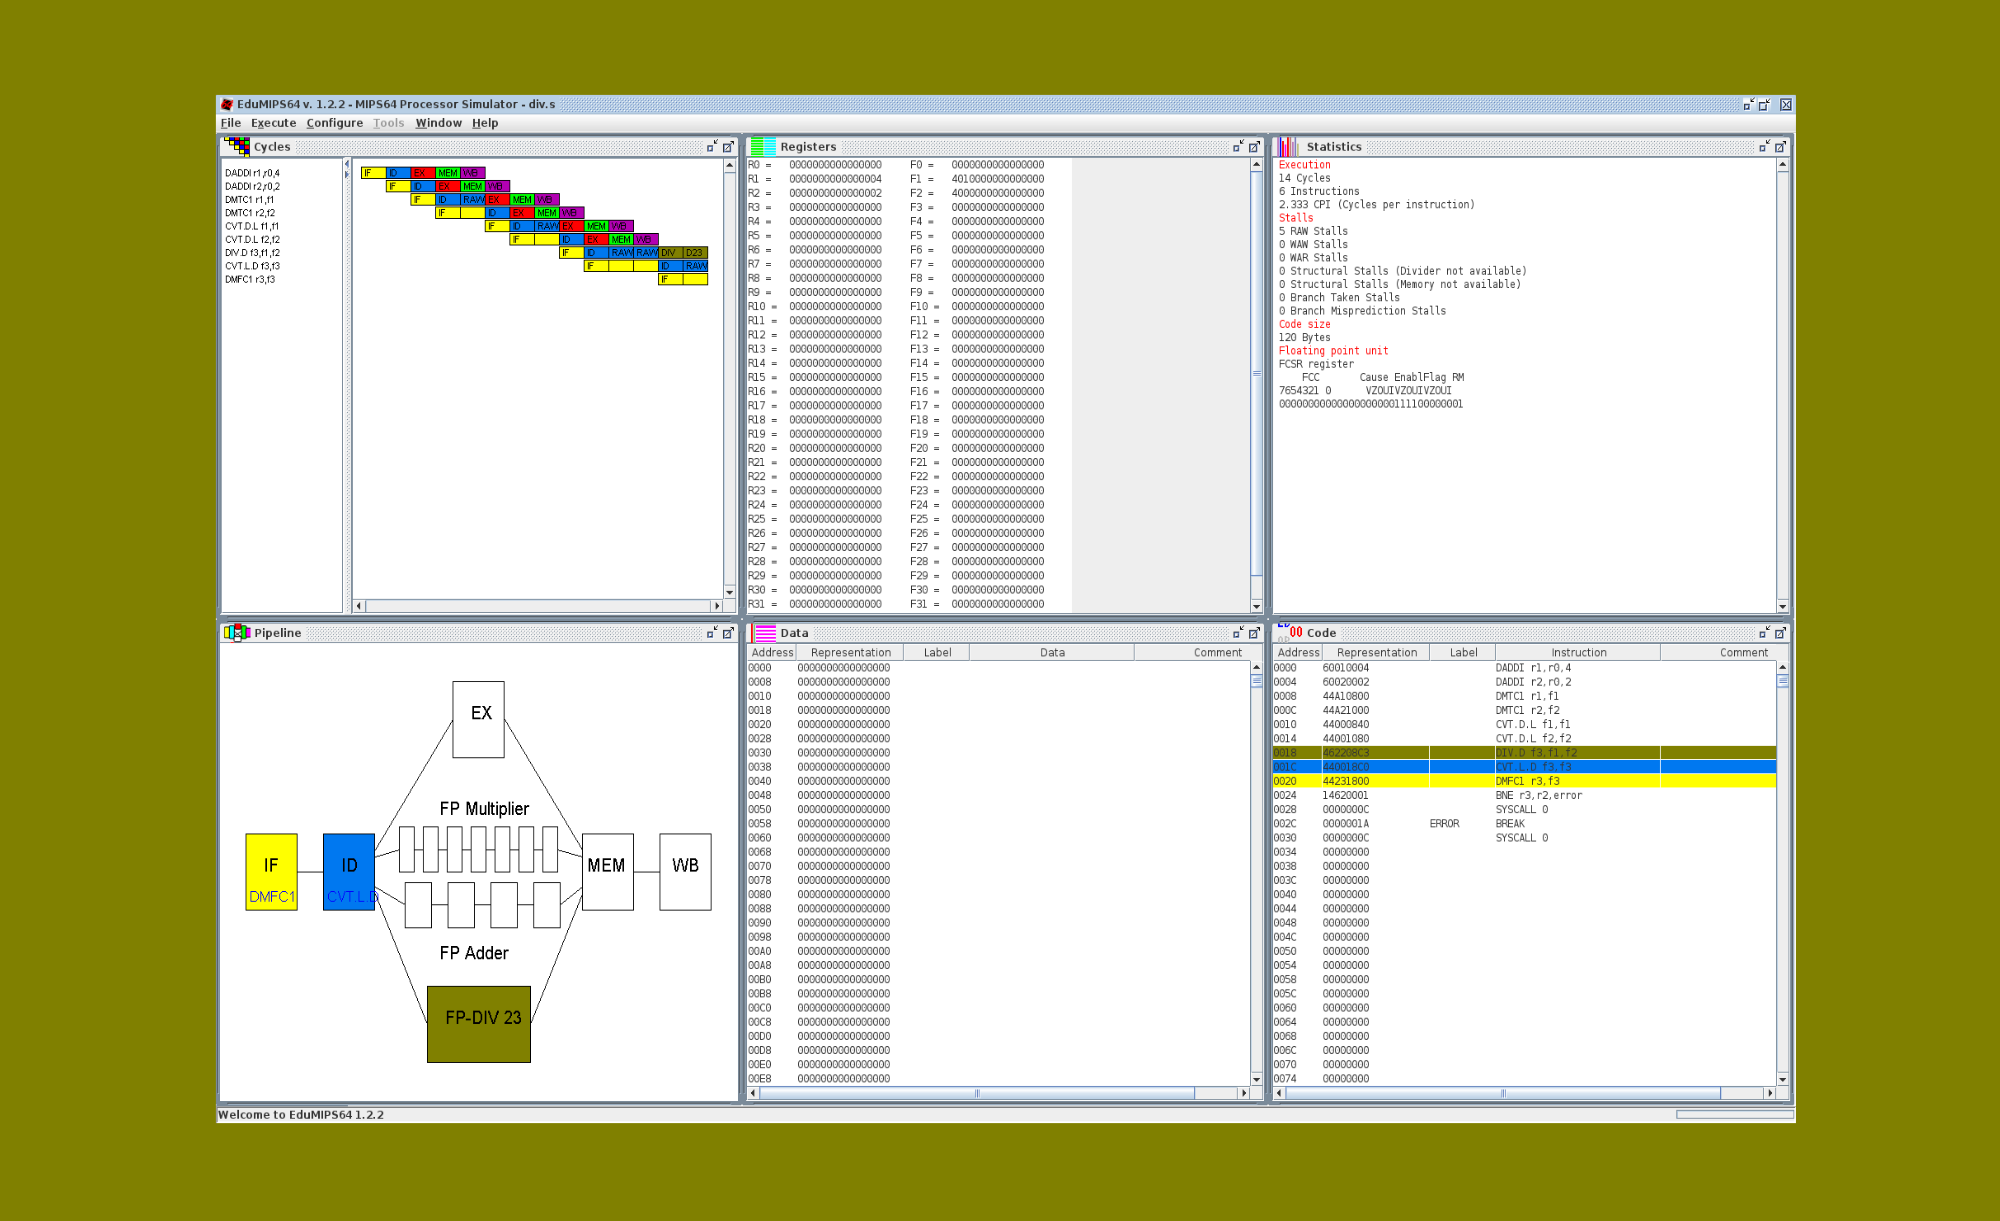2000x1221 pixels.
Task: Select the BNE r3,r2,error row in Code
Action: pos(1524,795)
